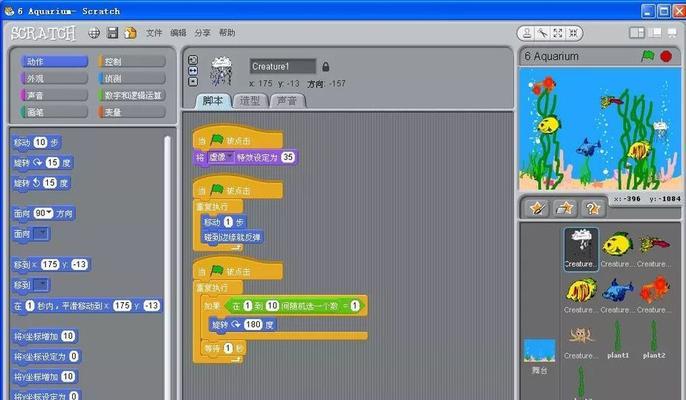The width and height of the screenshot is (686, 400).
Task: Select the 控制 control block category
Action: (132, 62)
